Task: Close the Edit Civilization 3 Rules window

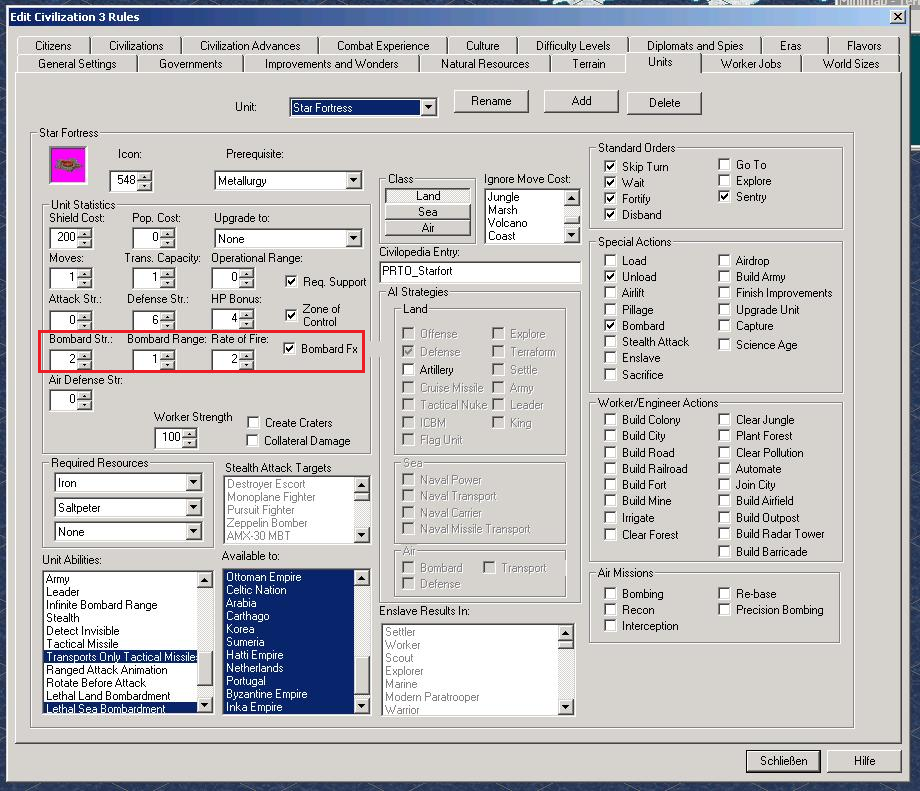Action: 898,16
